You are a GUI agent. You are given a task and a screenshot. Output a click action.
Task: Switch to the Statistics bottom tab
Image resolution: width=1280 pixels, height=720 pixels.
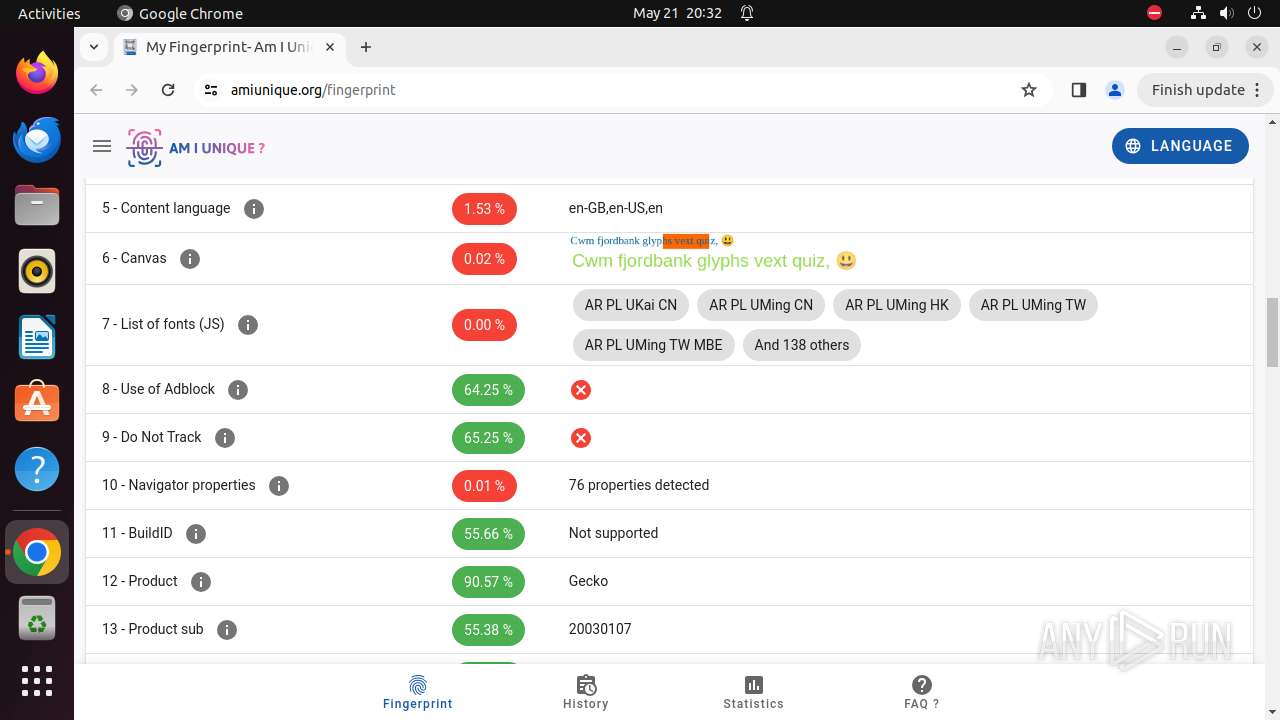754,692
